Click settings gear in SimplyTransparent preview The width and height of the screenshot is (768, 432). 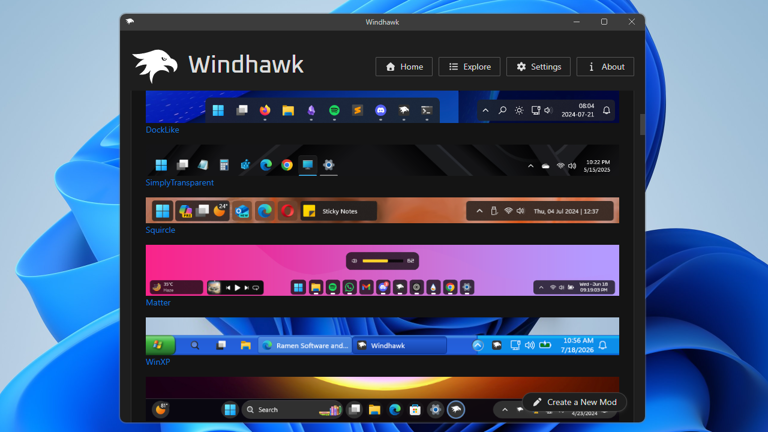click(329, 165)
